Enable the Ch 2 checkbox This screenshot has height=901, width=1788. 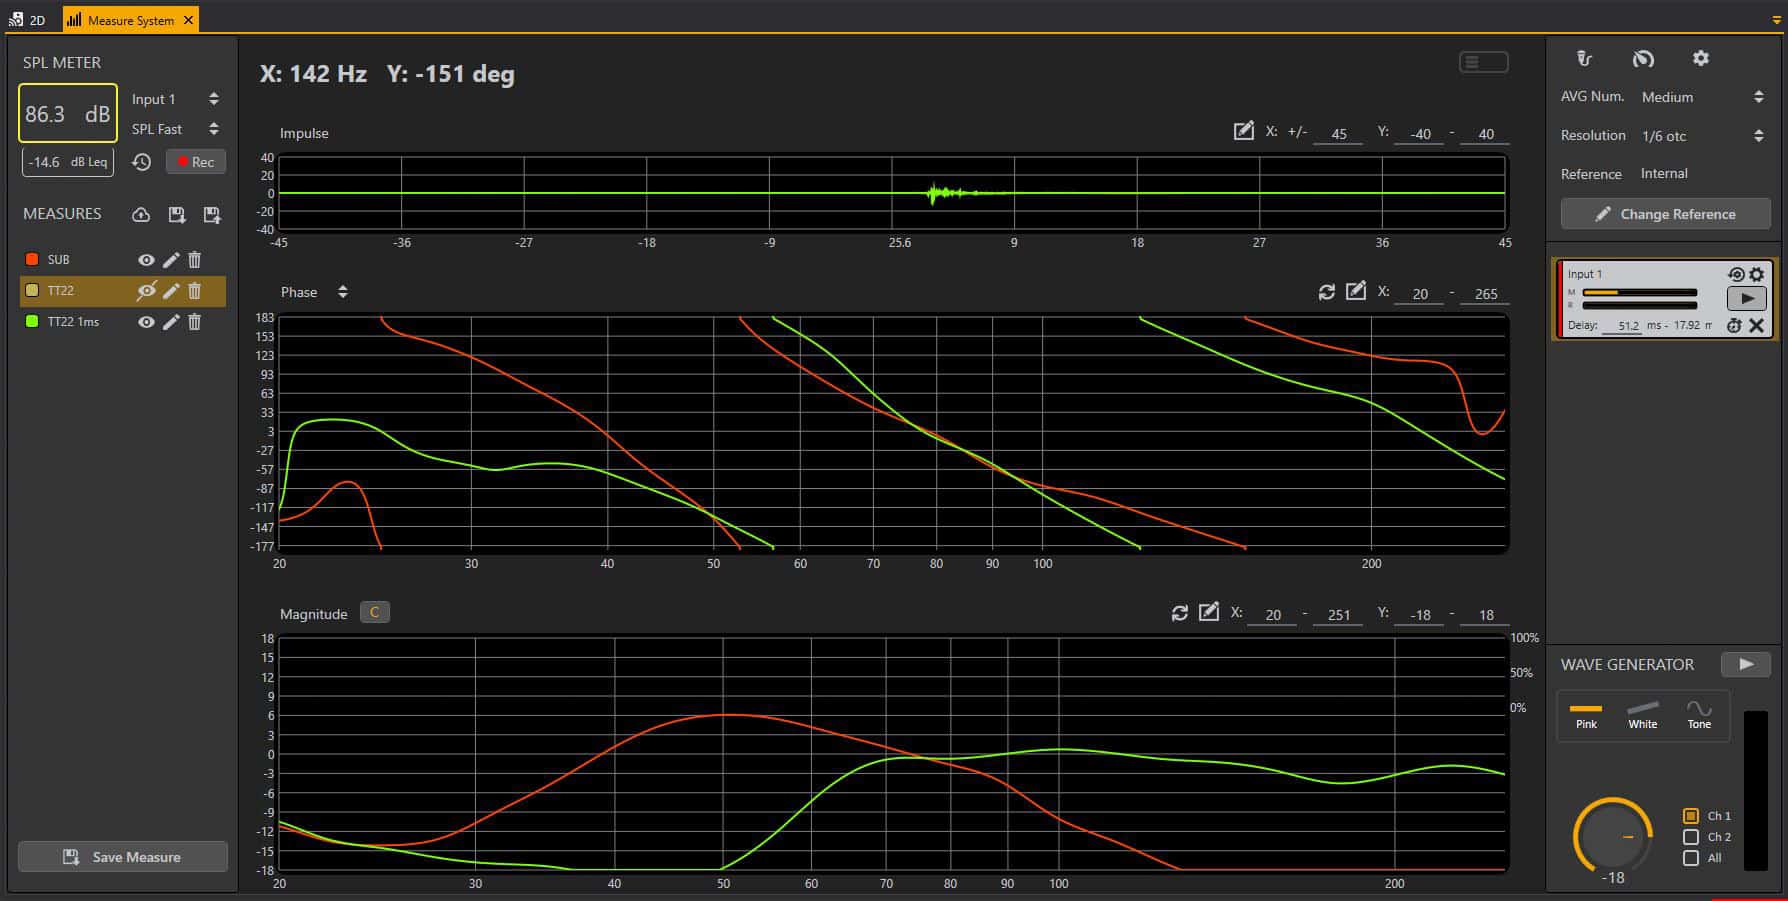pos(1691,837)
